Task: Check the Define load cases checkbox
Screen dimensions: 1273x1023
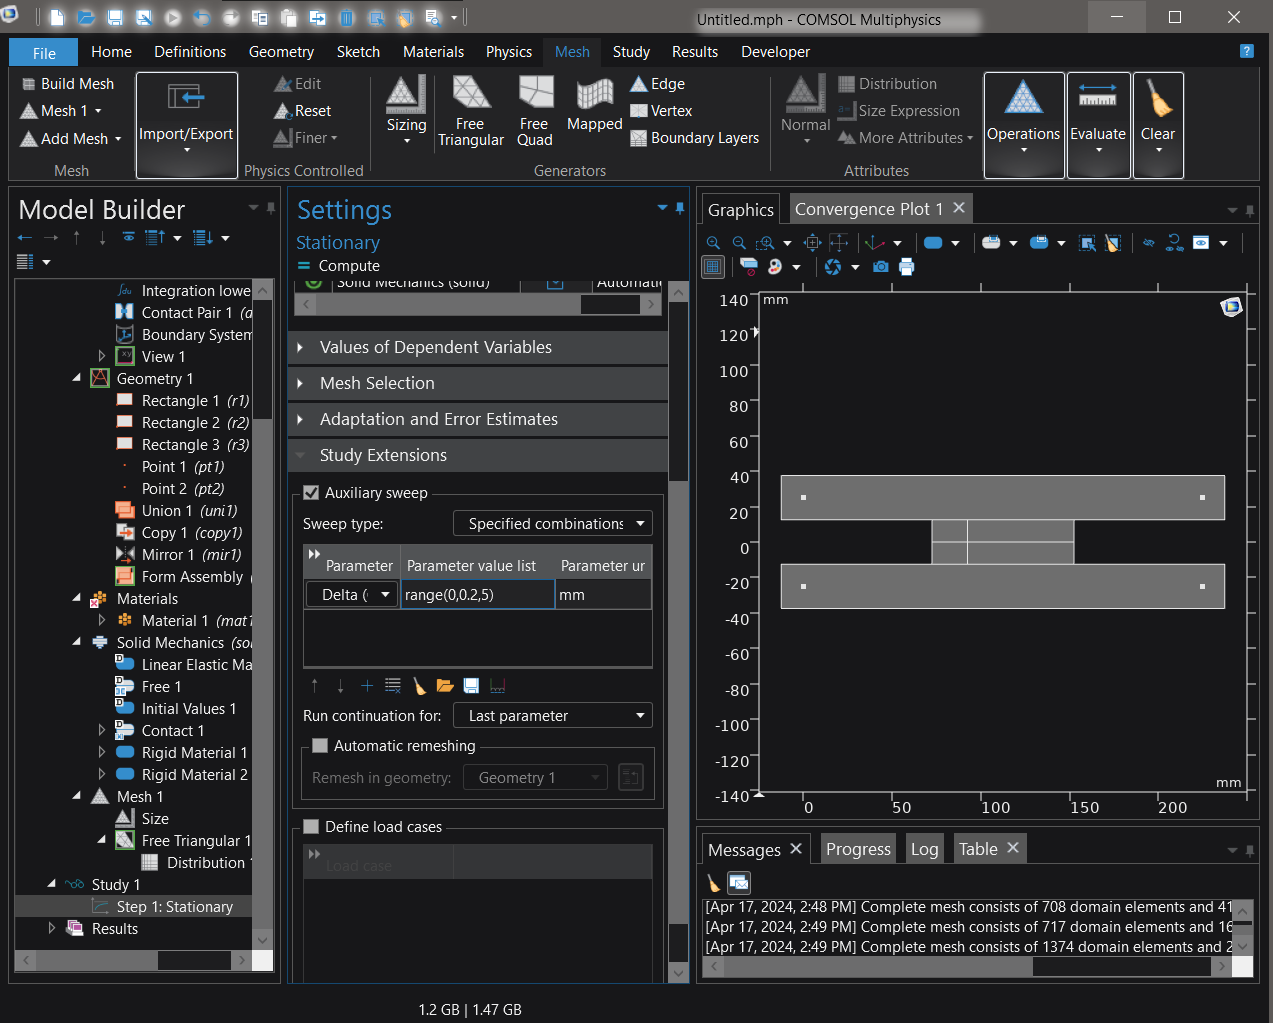Action: click(311, 827)
